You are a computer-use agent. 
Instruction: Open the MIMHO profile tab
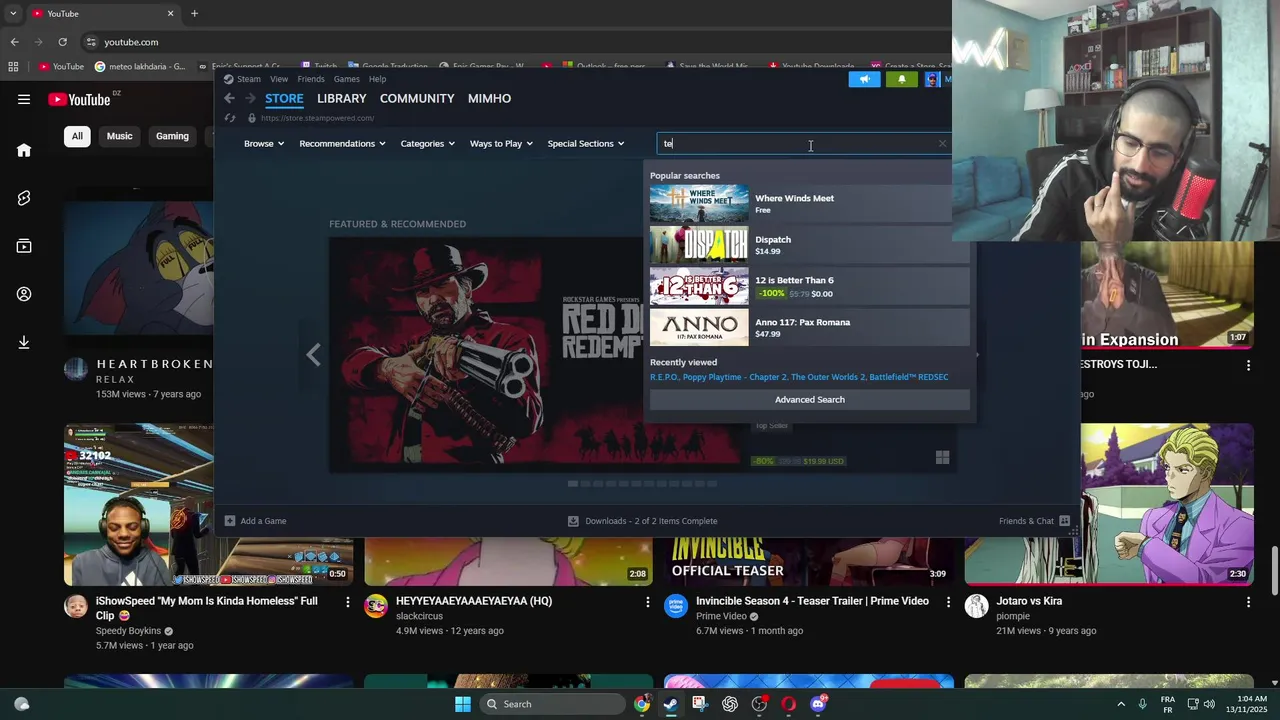click(x=489, y=98)
